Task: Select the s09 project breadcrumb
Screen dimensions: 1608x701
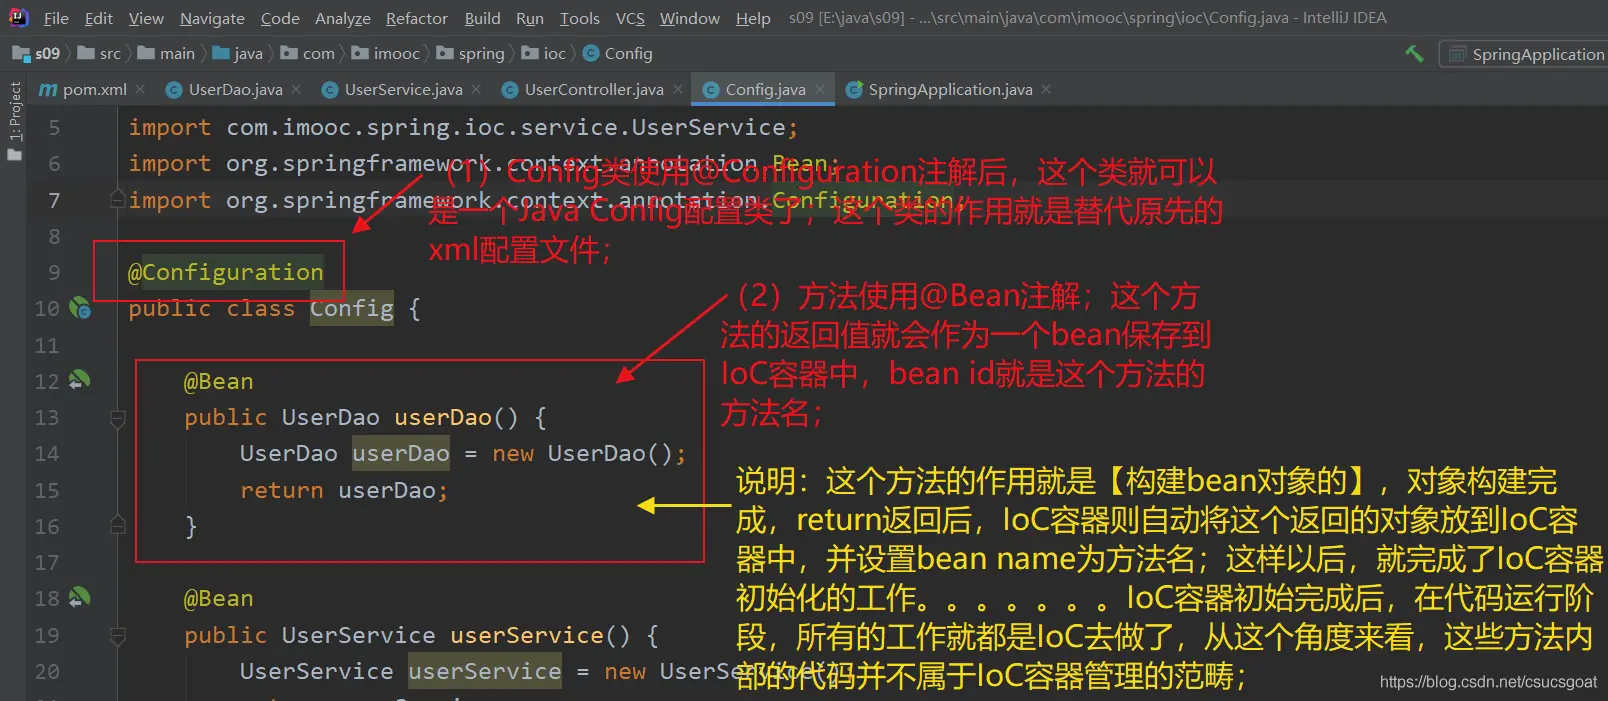Action: tap(38, 53)
